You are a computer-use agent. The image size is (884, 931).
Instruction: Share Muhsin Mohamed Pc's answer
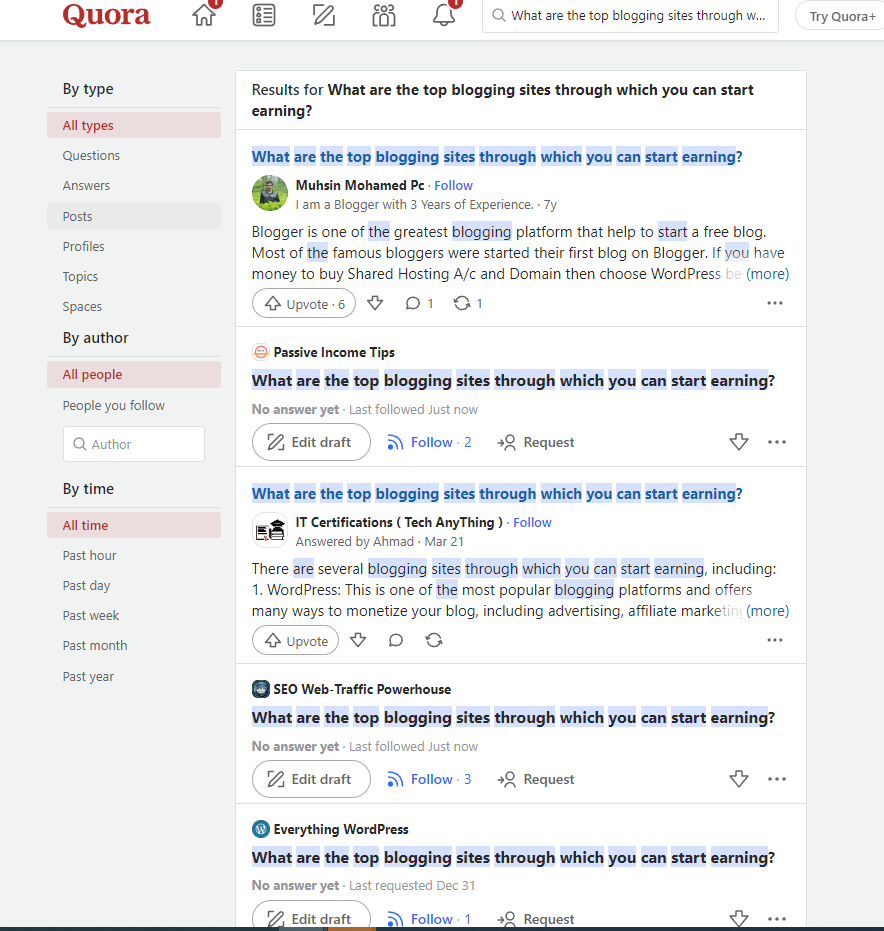[x=468, y=303]
